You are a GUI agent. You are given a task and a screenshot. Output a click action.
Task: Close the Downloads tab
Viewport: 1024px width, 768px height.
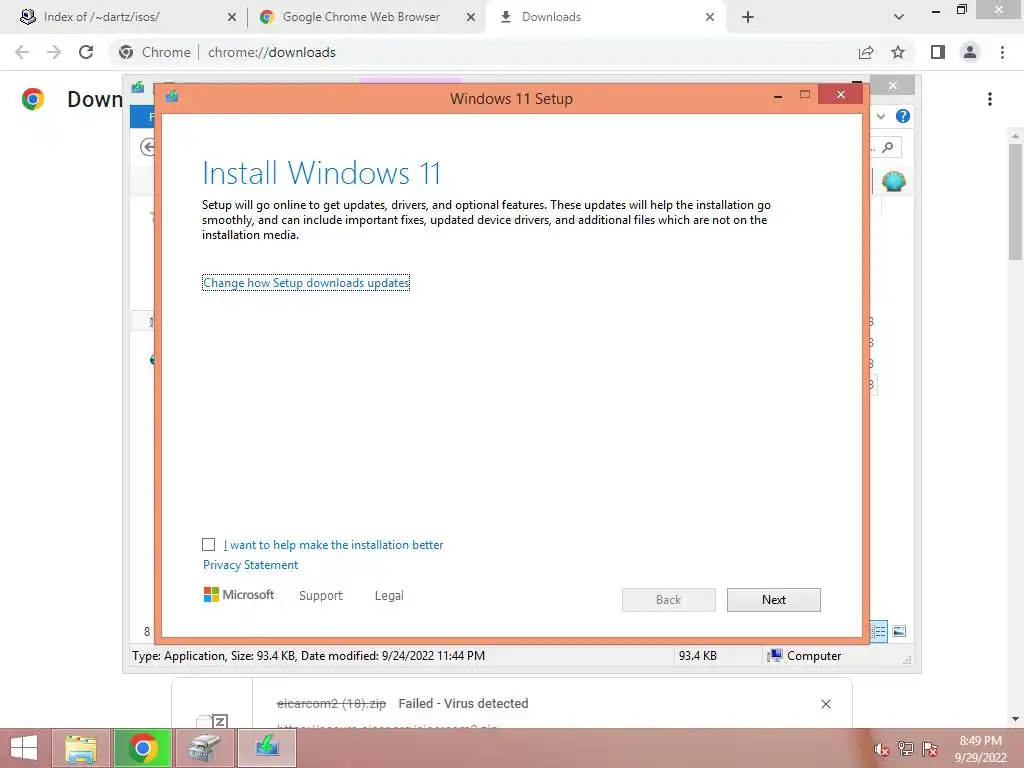pyautogui.click(x=710, y=17)
